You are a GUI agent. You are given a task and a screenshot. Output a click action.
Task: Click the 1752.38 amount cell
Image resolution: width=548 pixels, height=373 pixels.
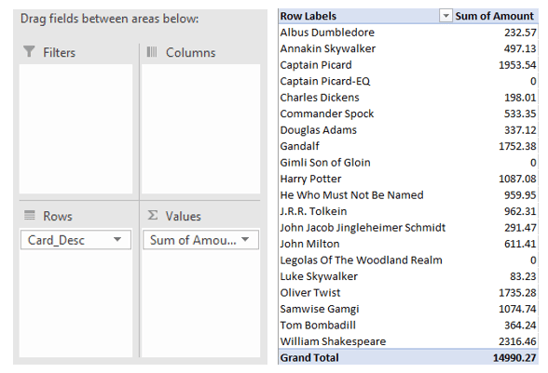[517, 146]
